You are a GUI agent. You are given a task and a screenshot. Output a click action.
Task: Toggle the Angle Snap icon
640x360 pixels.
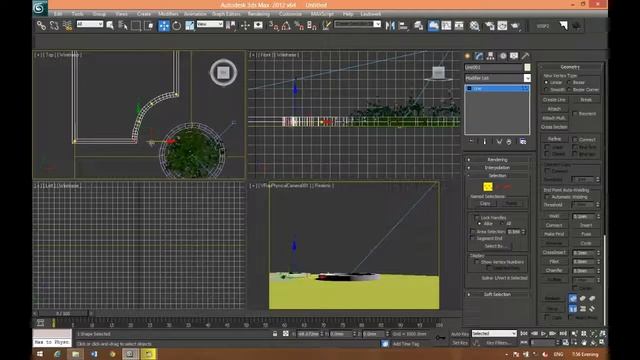click(286, 25)
